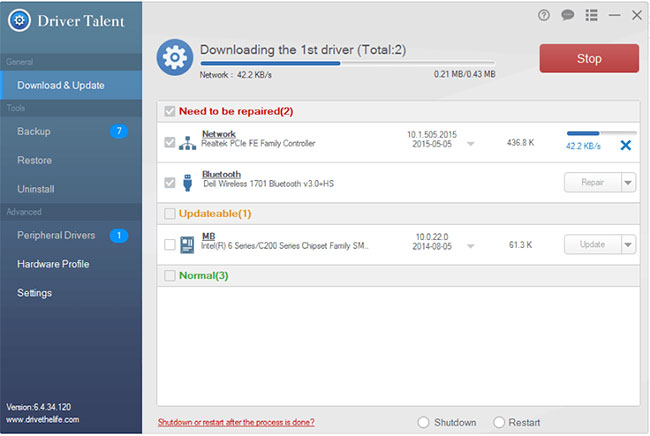Click the gear icon beside download status
Viewport: 650px width, 436px height.
click(176, 57)
